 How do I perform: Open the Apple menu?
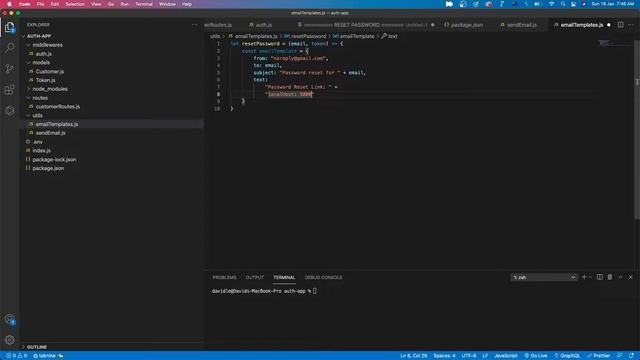[x=9, y=4]
